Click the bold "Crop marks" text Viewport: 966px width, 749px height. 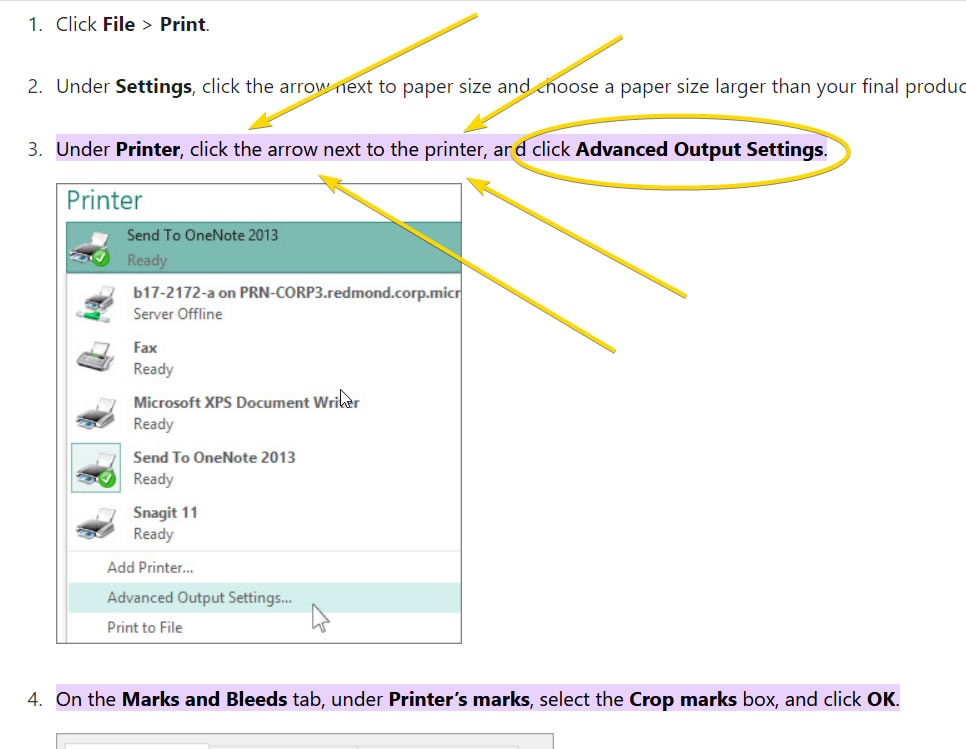coord(682,699)
